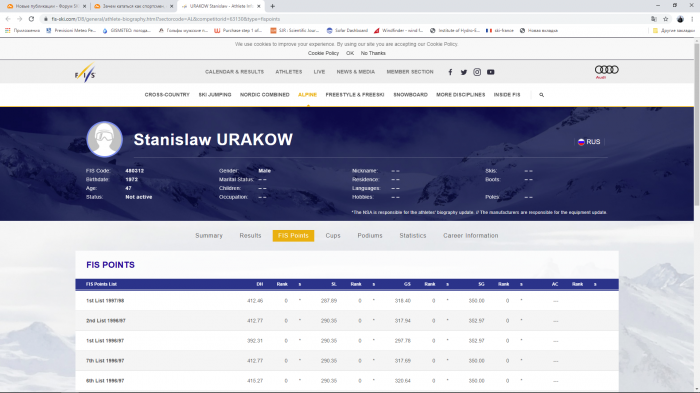Image resolution: width=700 pixels, height=393 pixels.
Task: Close the URAKOW Stanislaw tab
Action: click(258, 6)
